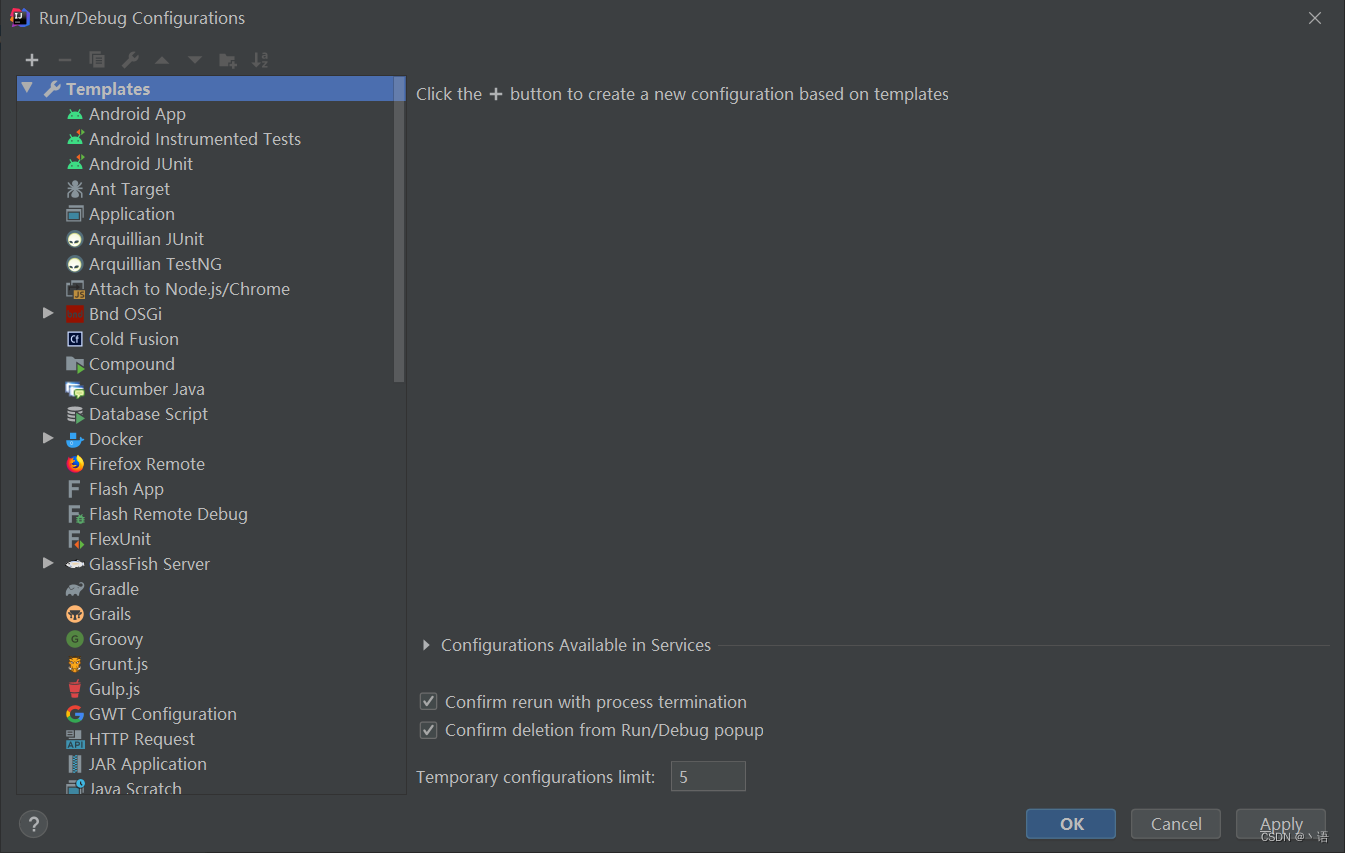Select the Android App template
Viewport: 1345px width, 853px height.
point(137,113)
